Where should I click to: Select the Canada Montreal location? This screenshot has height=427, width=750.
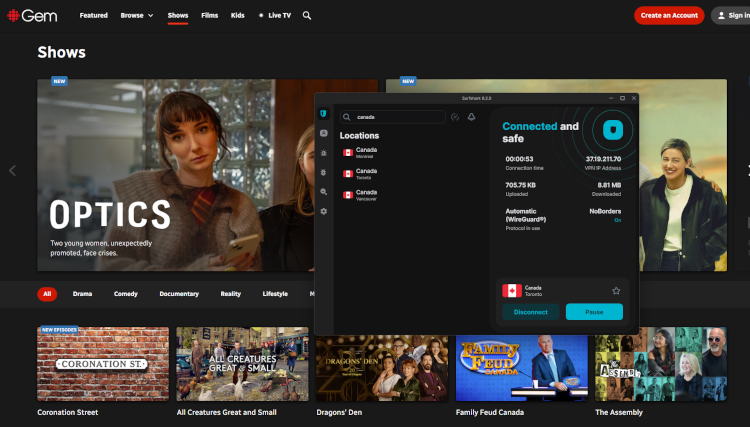tap(360, 153)
